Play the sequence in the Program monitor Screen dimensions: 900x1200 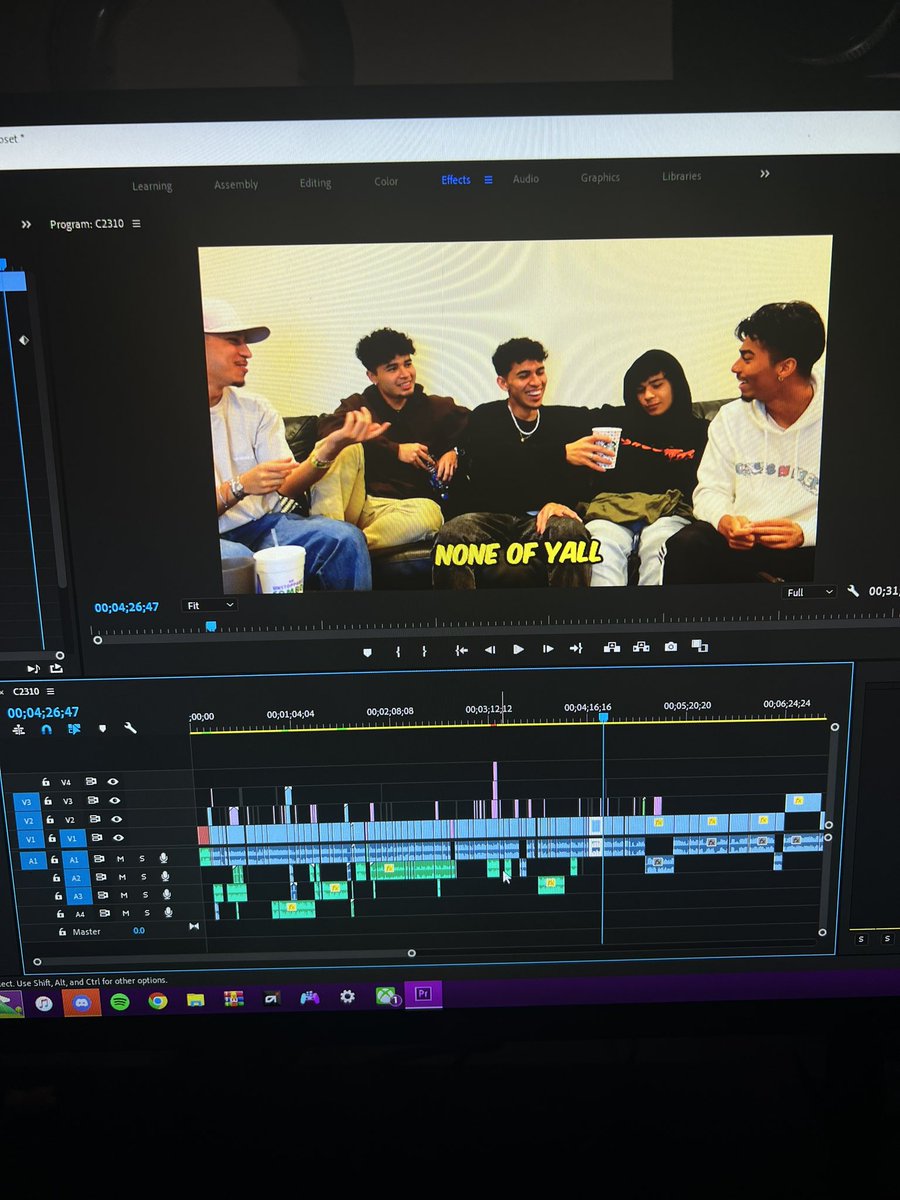pos(518,649)
